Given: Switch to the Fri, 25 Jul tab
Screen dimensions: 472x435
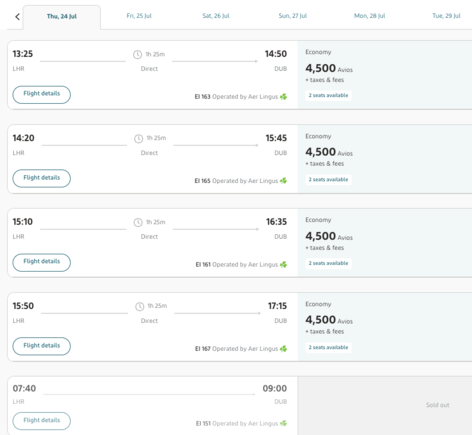Looking at the screenshot, I should coord(139,16).
